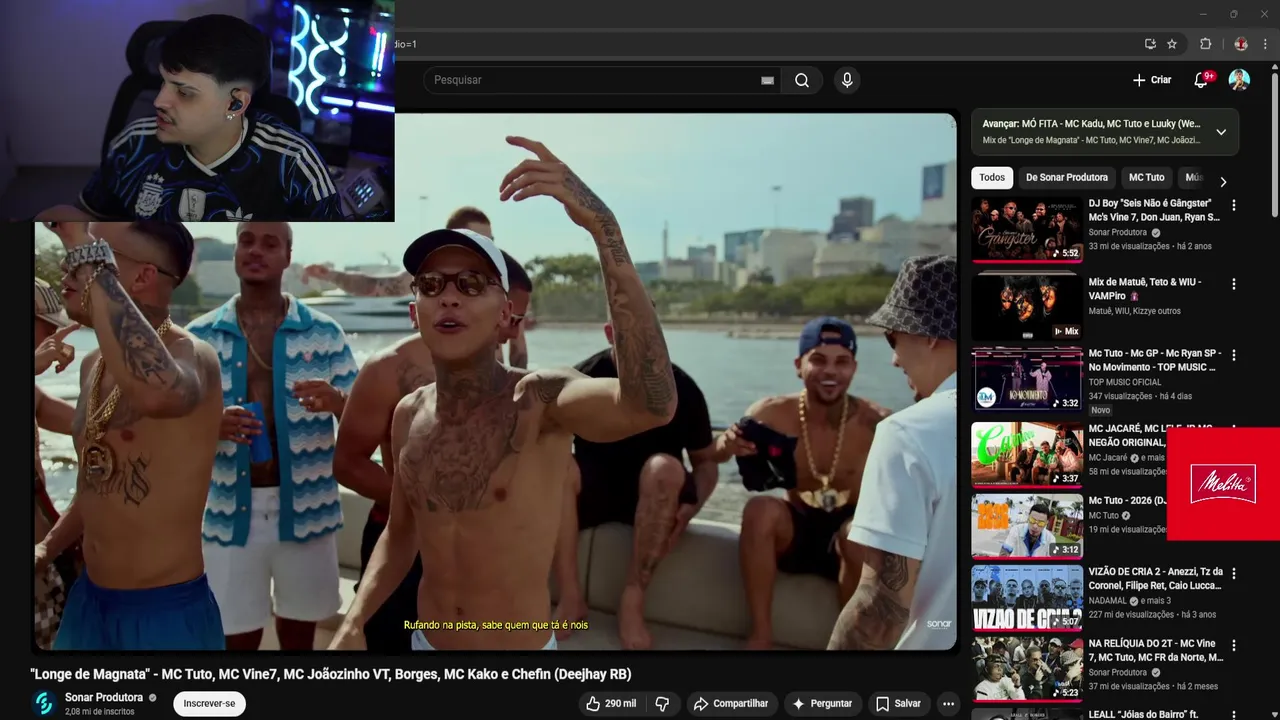Open options for Mix de Matuê video
Viewport: 1280px width, 720px height.
coord(1233,284)
